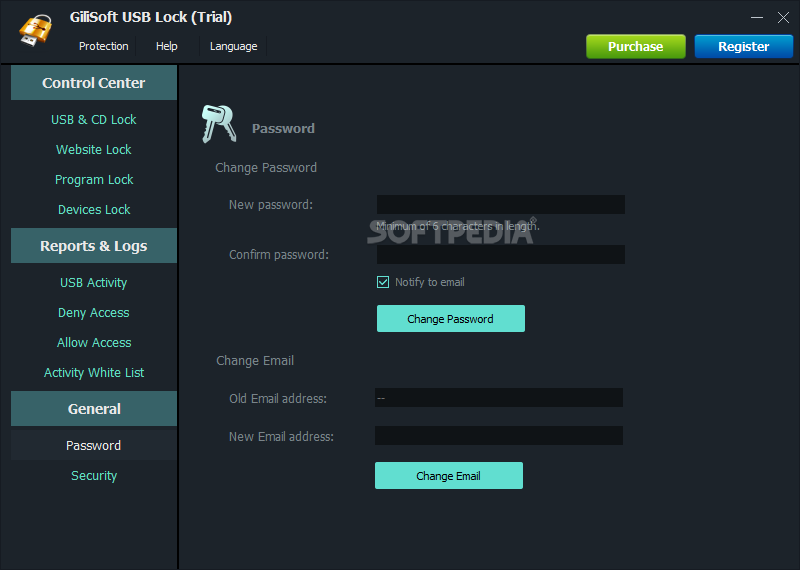Click the Reports & Logs header

(x=94, y=245)
